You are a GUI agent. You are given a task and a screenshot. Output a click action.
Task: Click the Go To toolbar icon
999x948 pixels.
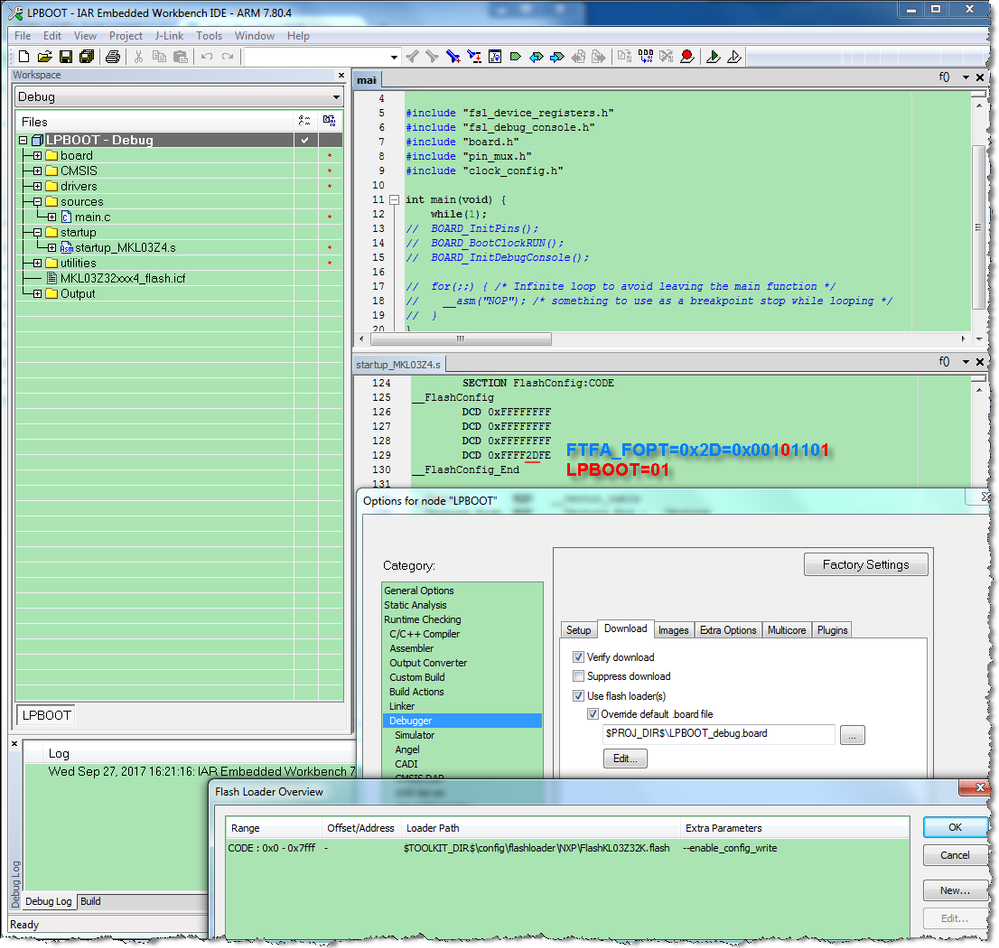(495, 57)
